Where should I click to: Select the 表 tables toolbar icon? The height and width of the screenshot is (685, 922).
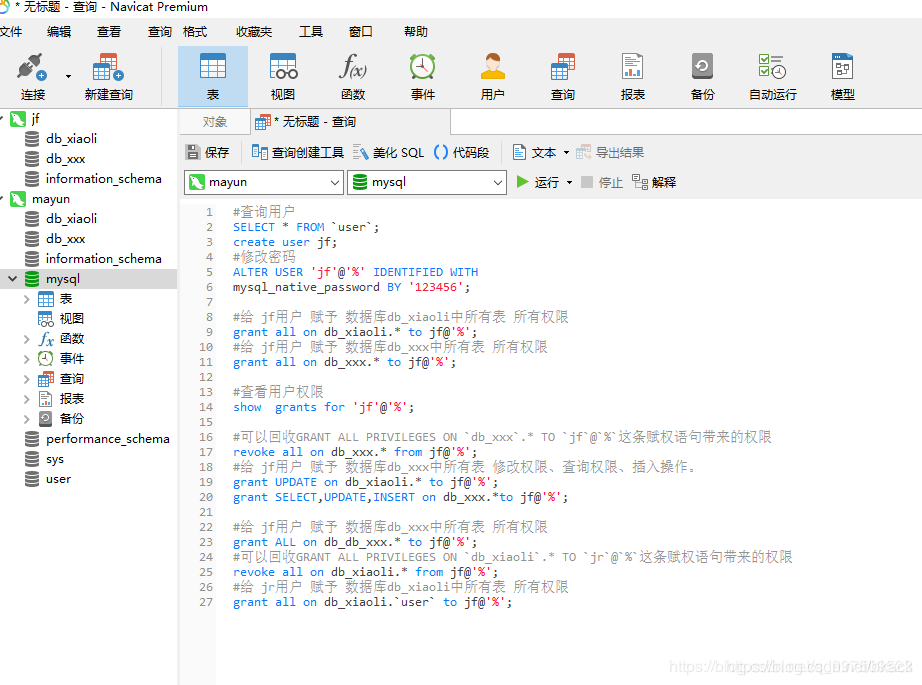click(x=213, y=76)
